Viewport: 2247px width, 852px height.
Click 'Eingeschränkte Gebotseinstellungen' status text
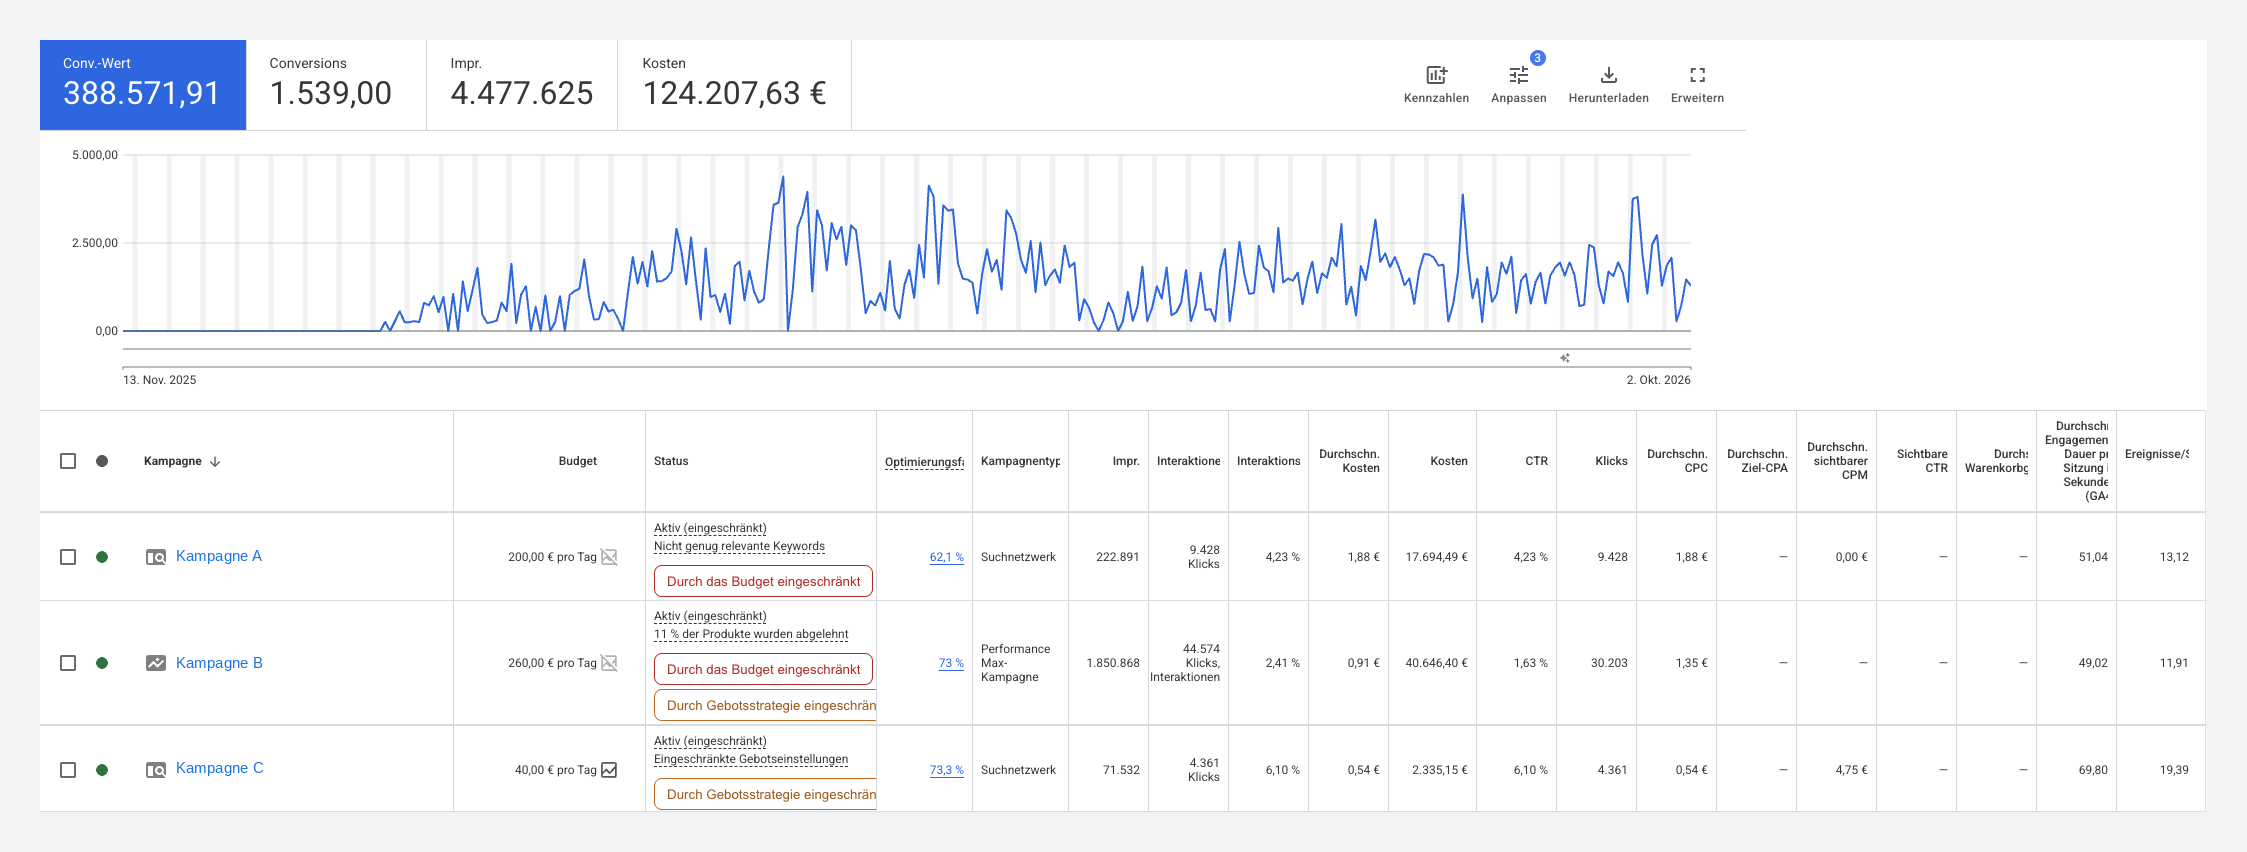[x=751, y=759]
